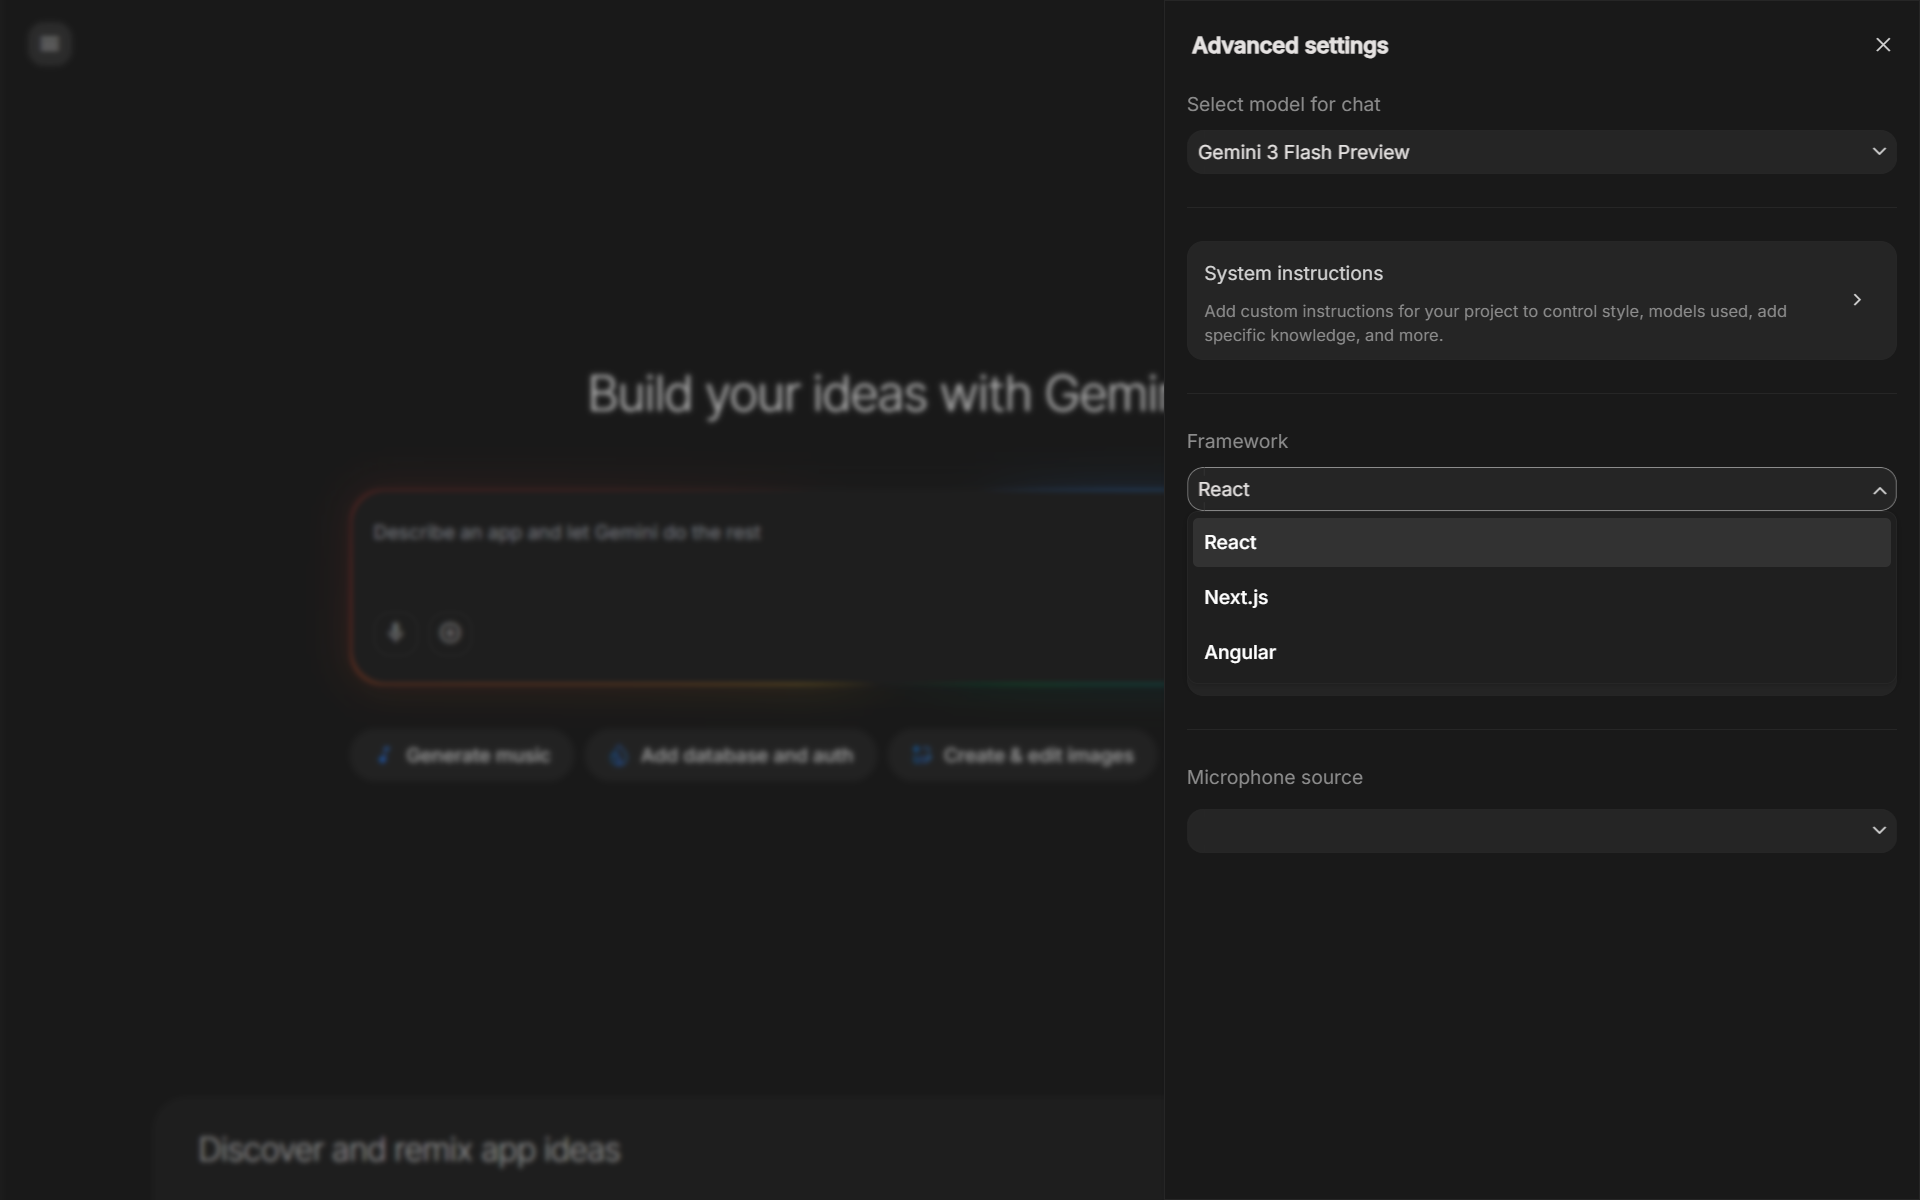Click the 'Select model for chat' label

(1283, 104)
